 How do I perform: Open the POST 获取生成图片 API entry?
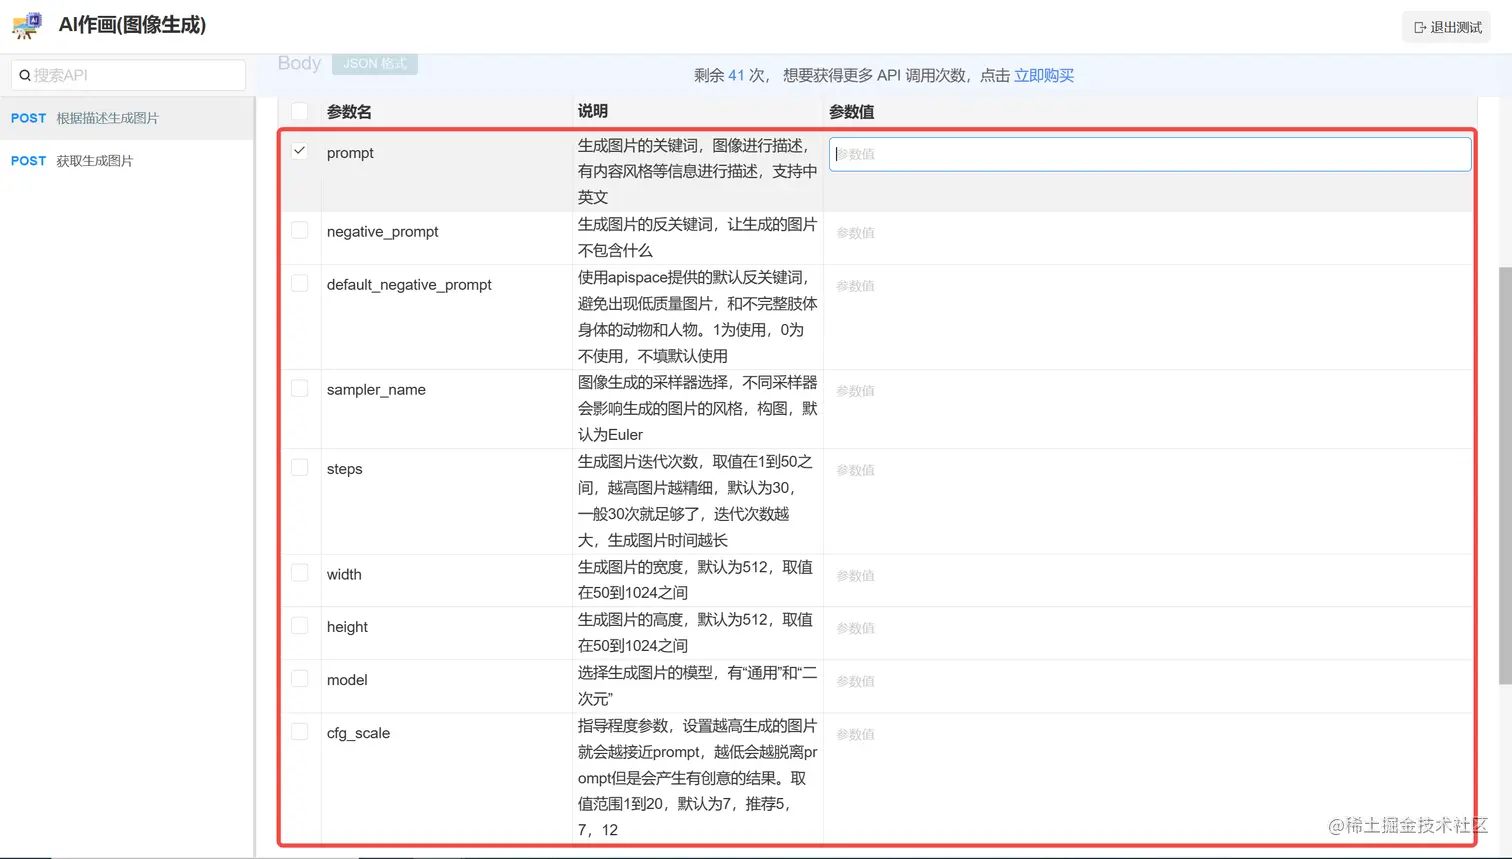click(127, 161)
